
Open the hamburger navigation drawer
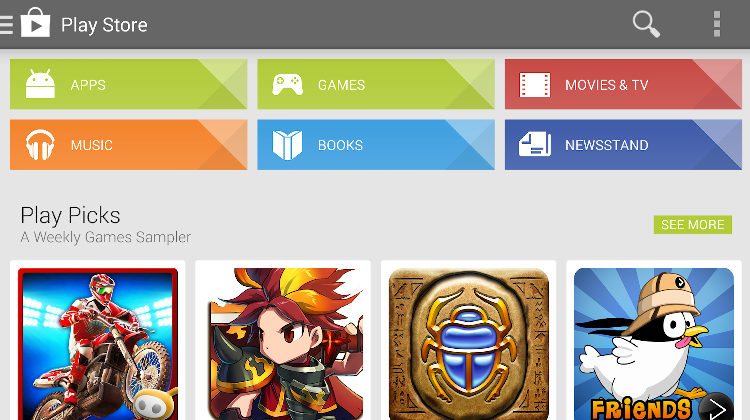coord(6,24)
